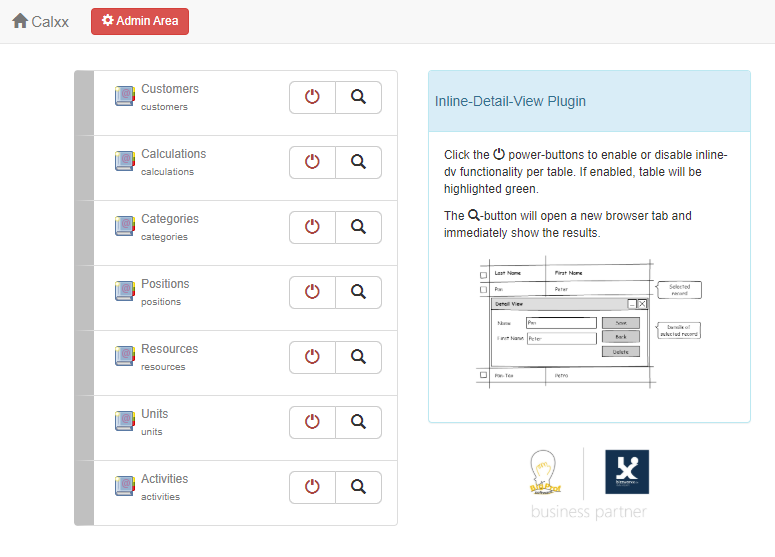This screenshot has width=775, height=557.
Task: Toggle inline-dv power button for Activities
Action: (312, 487)
